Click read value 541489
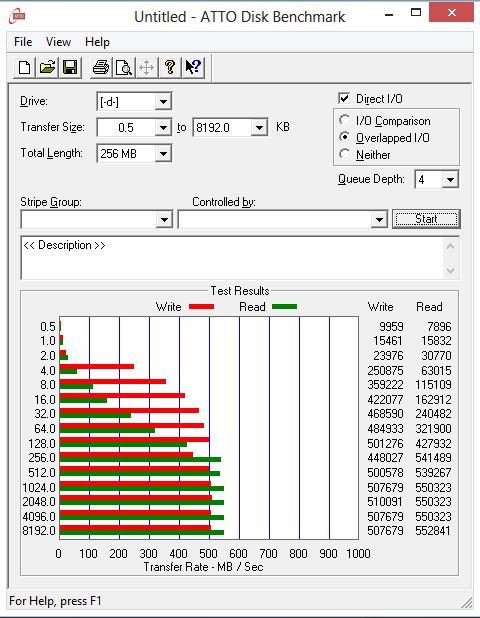The height and width of the screenshot is (618, 480). tap(433, 458)
